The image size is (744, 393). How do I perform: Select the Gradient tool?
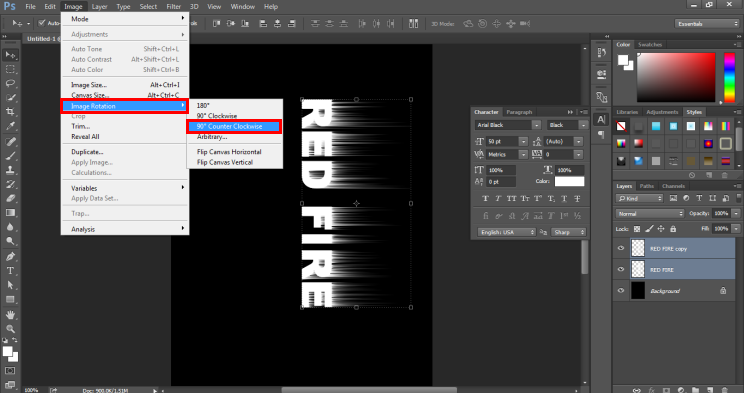coord(10,213)
